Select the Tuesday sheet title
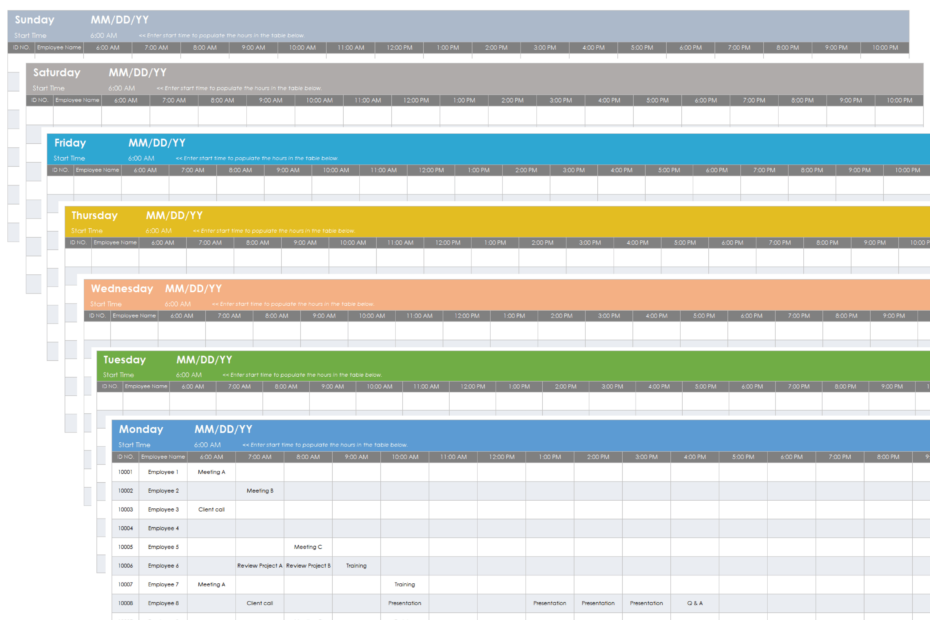This screenshot has height=620, width=930. pos(125,360)
